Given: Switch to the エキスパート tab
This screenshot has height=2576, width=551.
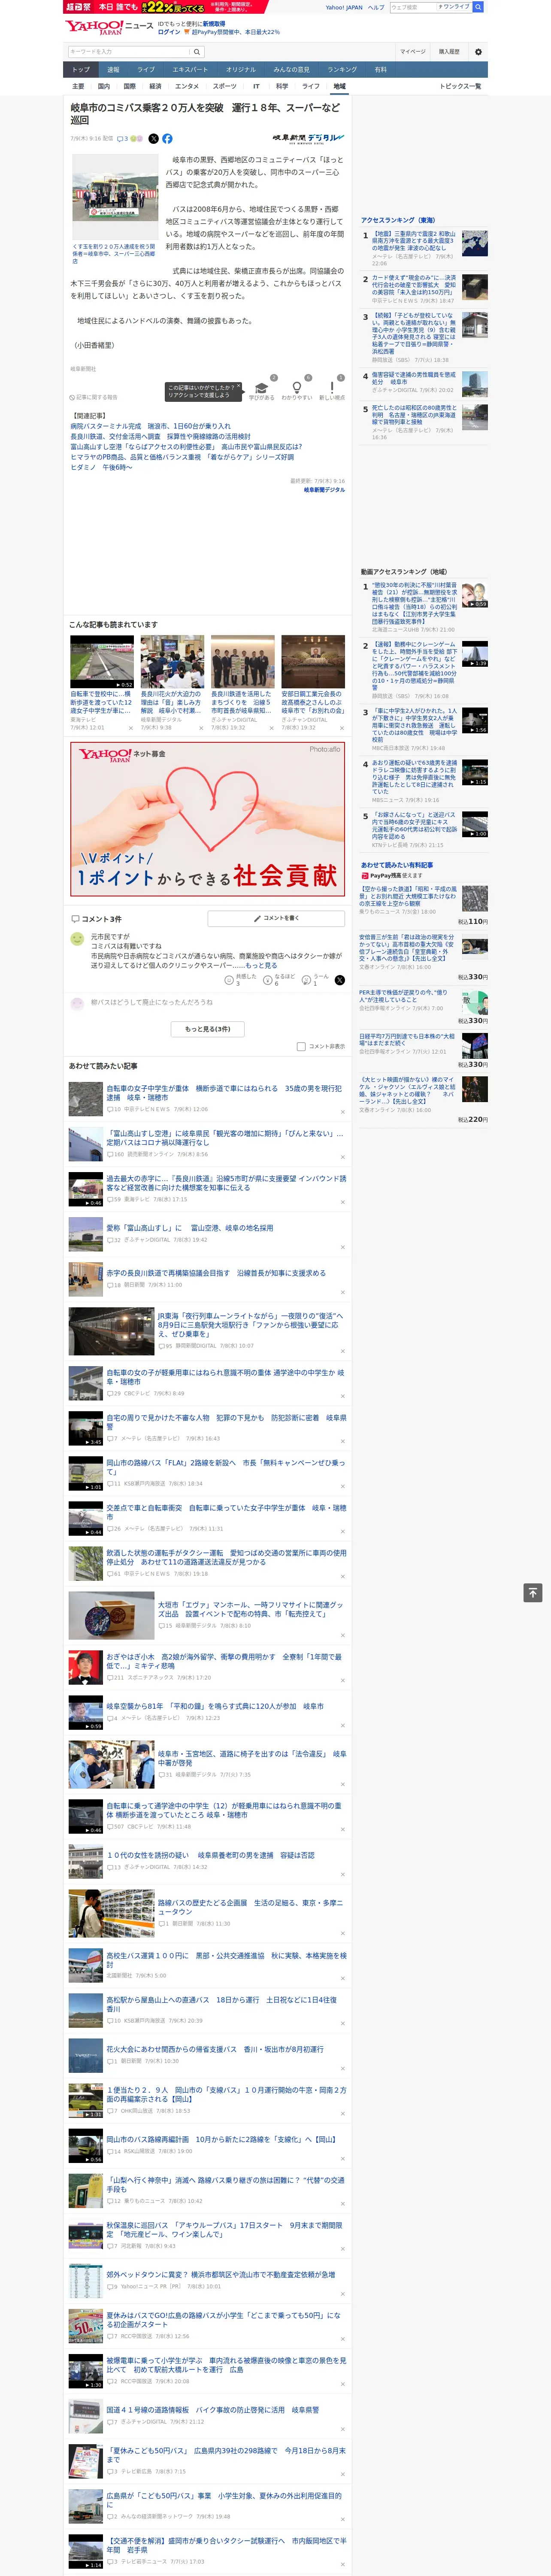Looking at the screenshot, I should coord(190,69).
